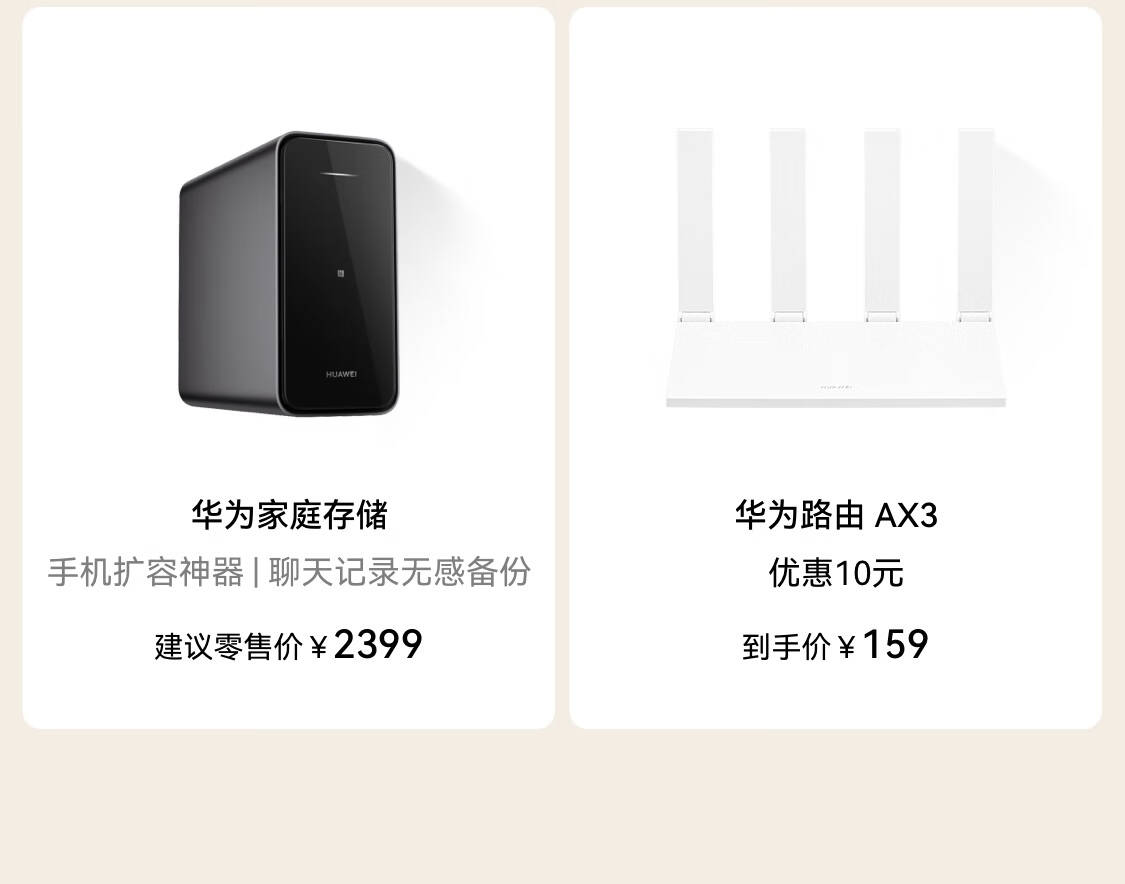Screen dimensions: 1125x884
Task: Click the dark gray side panel of storage device
Action: pos(228,287)
